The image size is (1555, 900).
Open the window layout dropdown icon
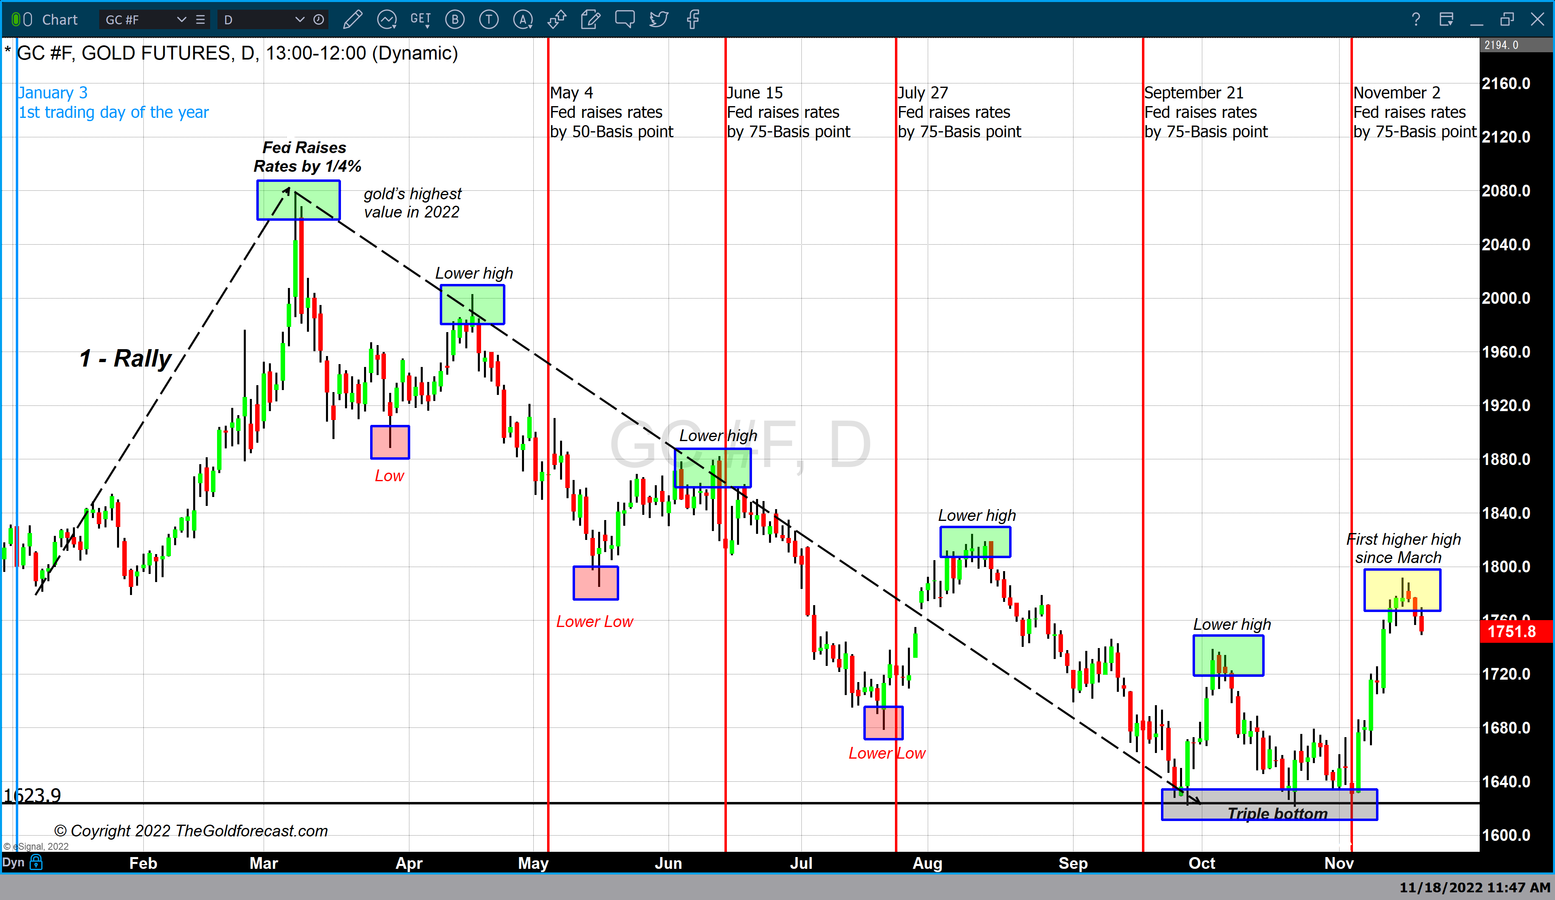1446,19
